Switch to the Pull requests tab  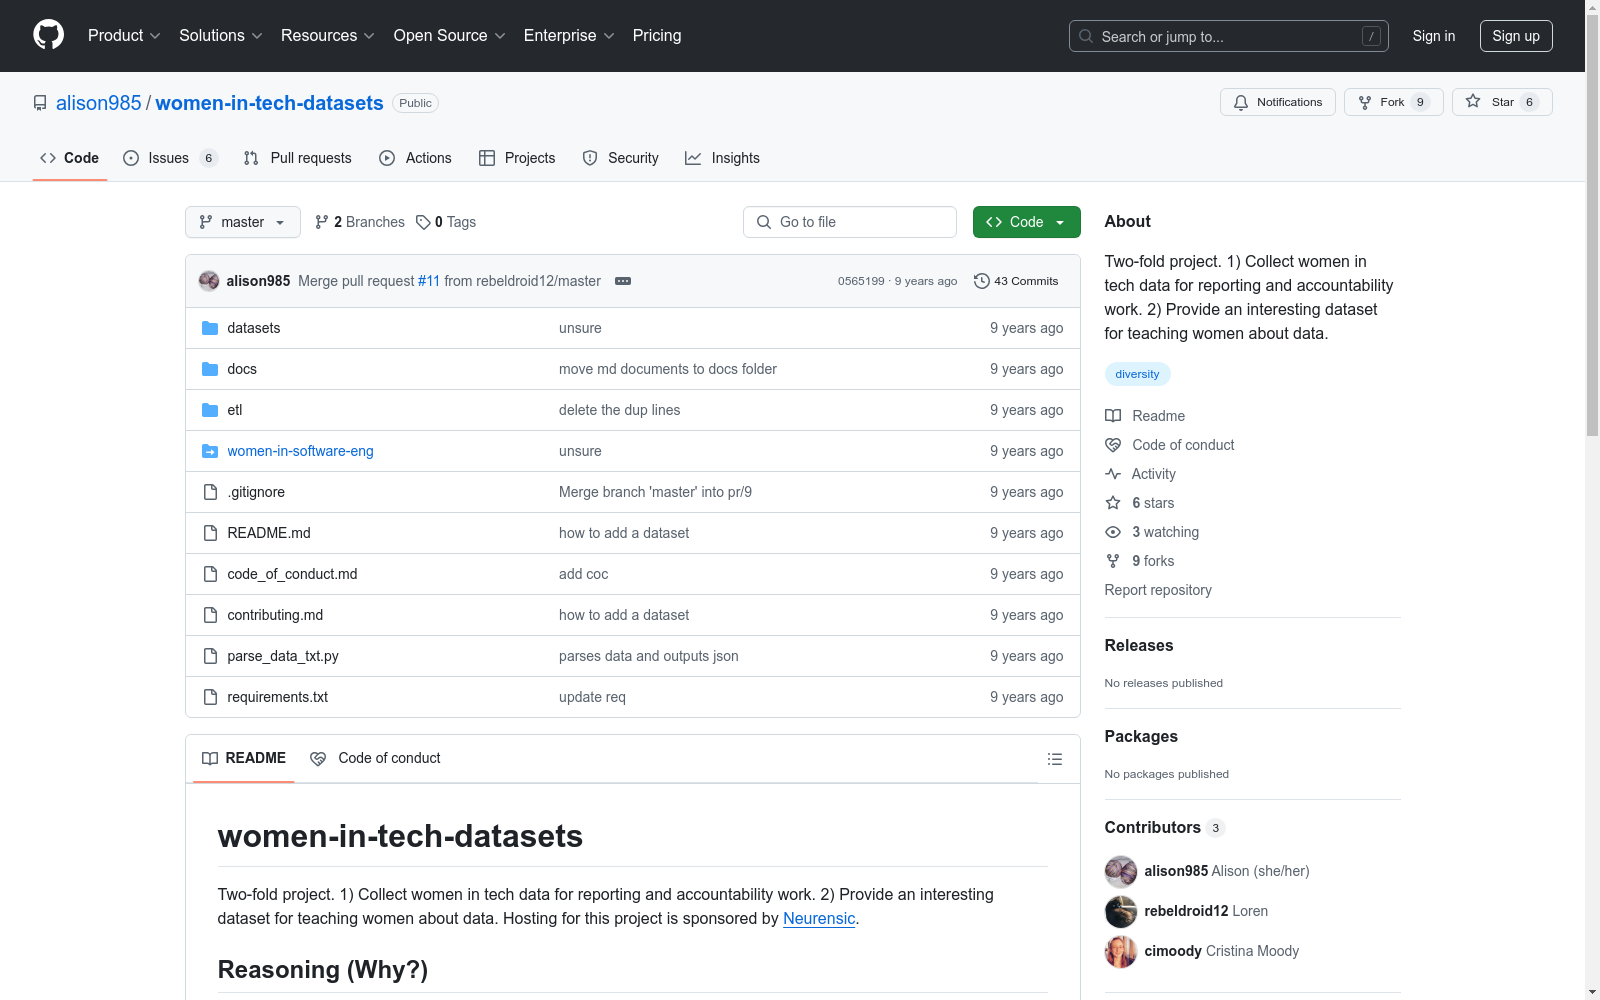click(298, 158)
